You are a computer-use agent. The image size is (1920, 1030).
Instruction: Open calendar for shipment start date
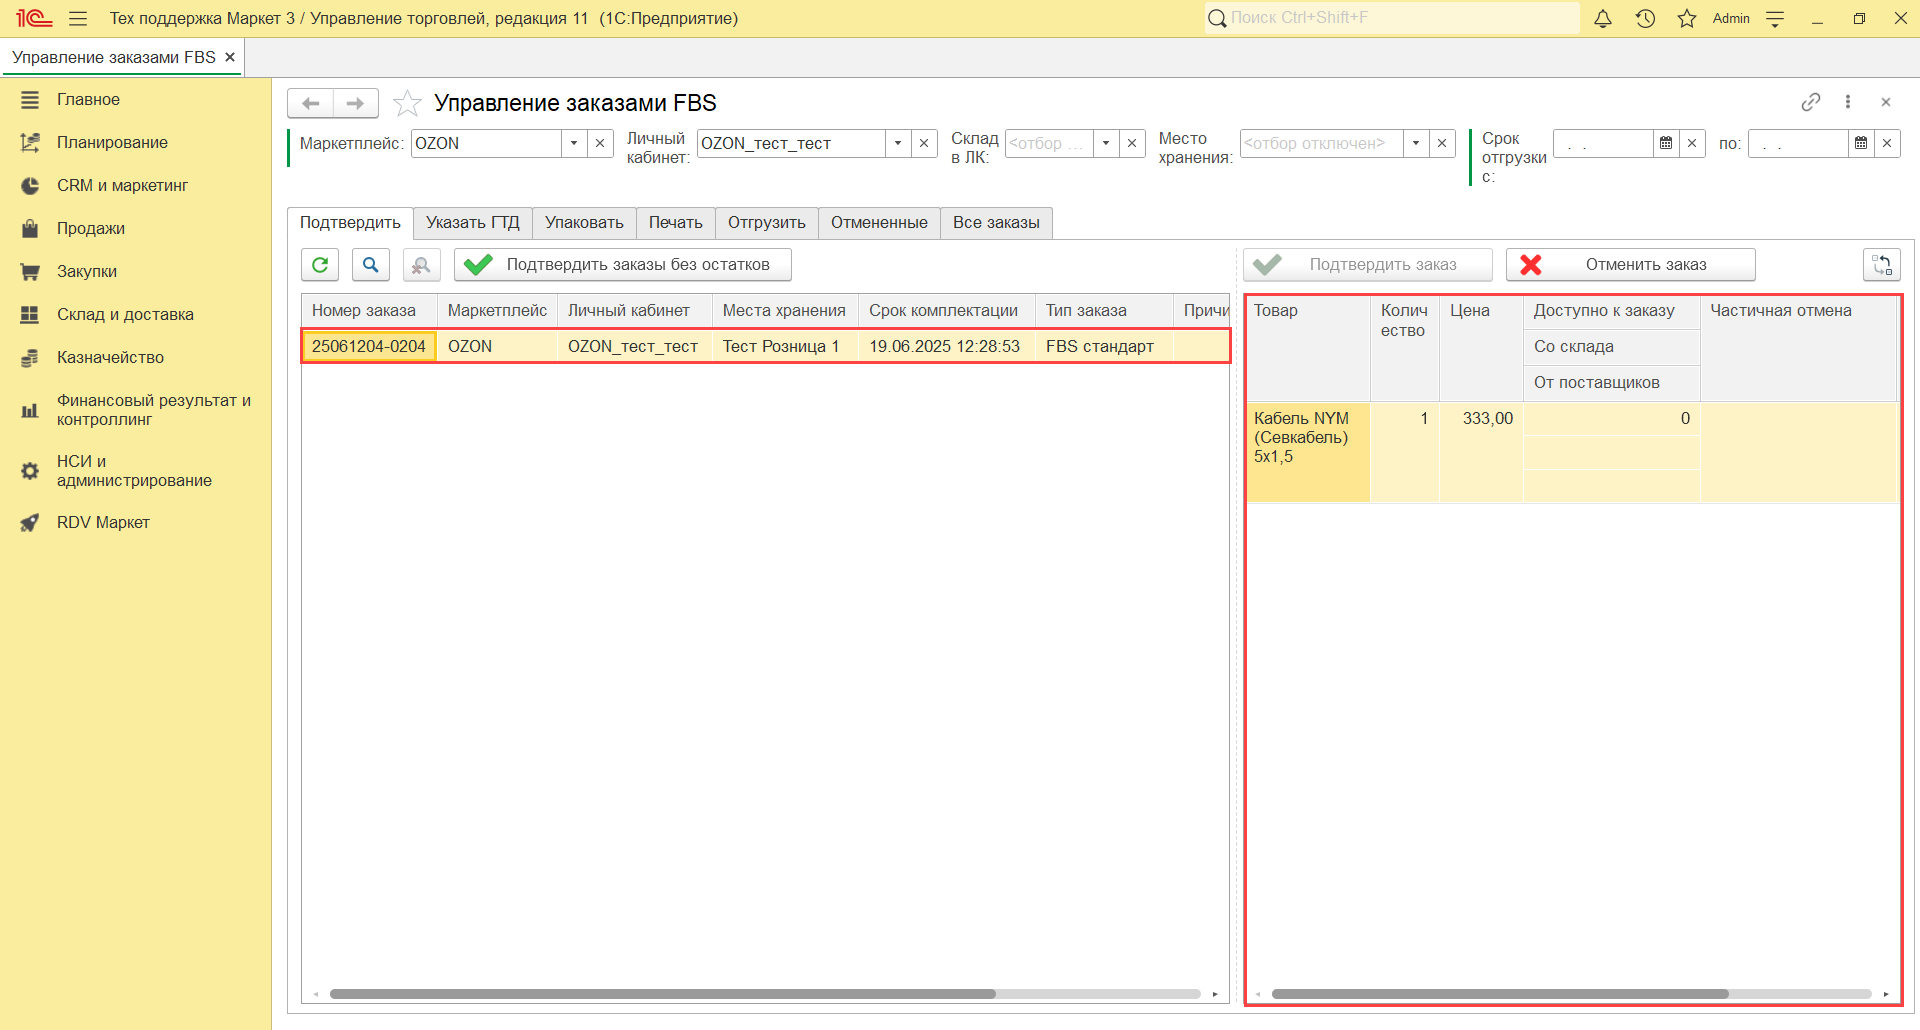(x=1666, y=143)
